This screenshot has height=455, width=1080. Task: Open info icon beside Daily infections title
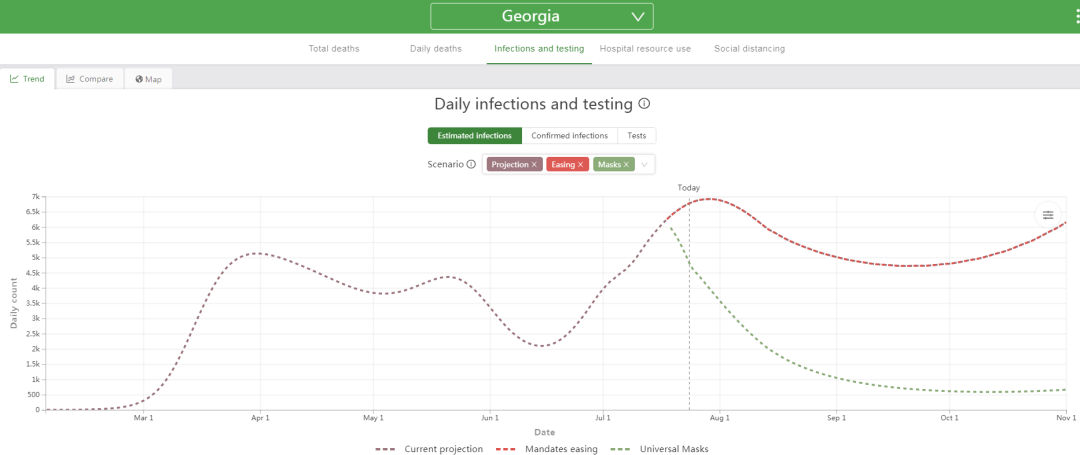[644, 104]
